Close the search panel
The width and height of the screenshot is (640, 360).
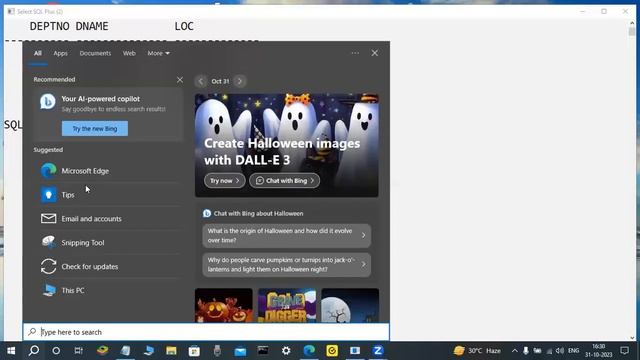coord(374,53)
